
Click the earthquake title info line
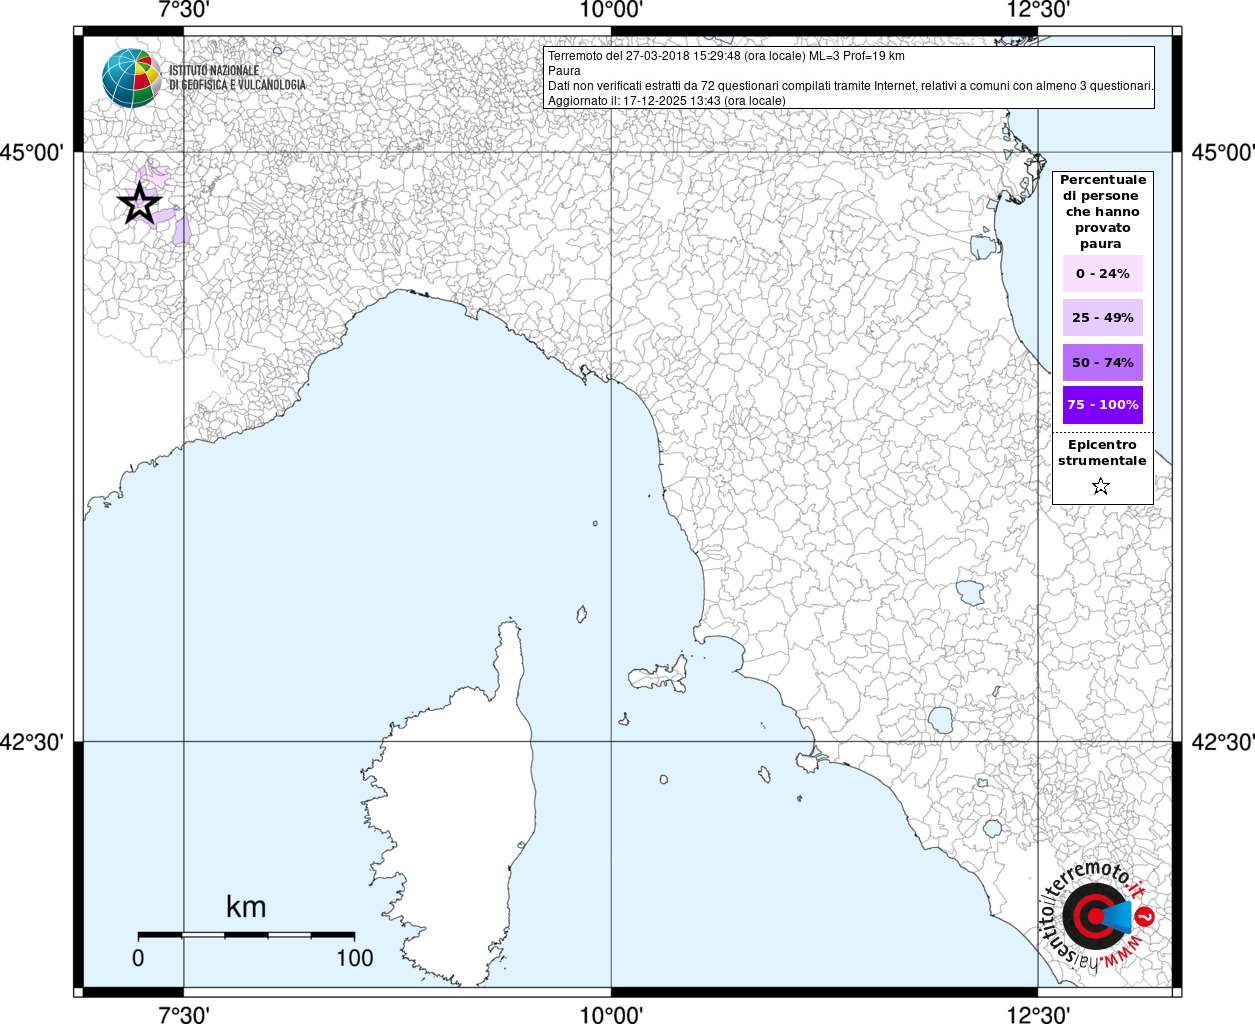(726, 56)
